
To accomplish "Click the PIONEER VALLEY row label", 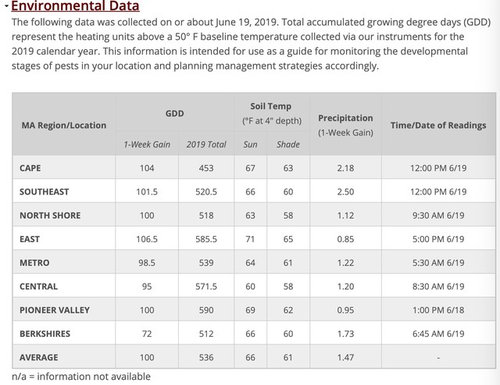I will 54,310.
